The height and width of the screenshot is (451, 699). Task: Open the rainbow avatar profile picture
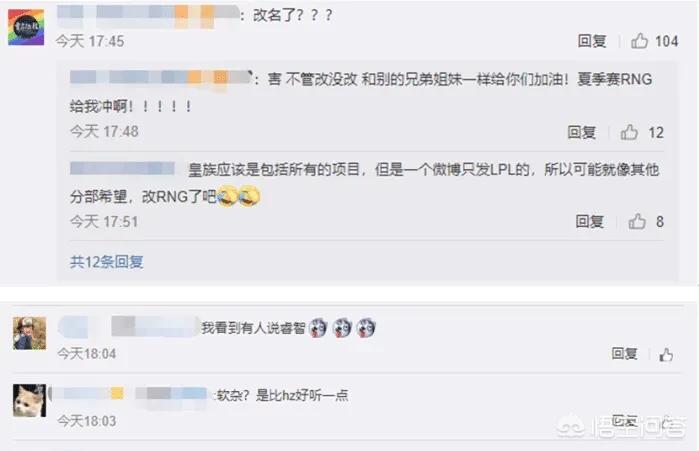(x=26, y=27)
